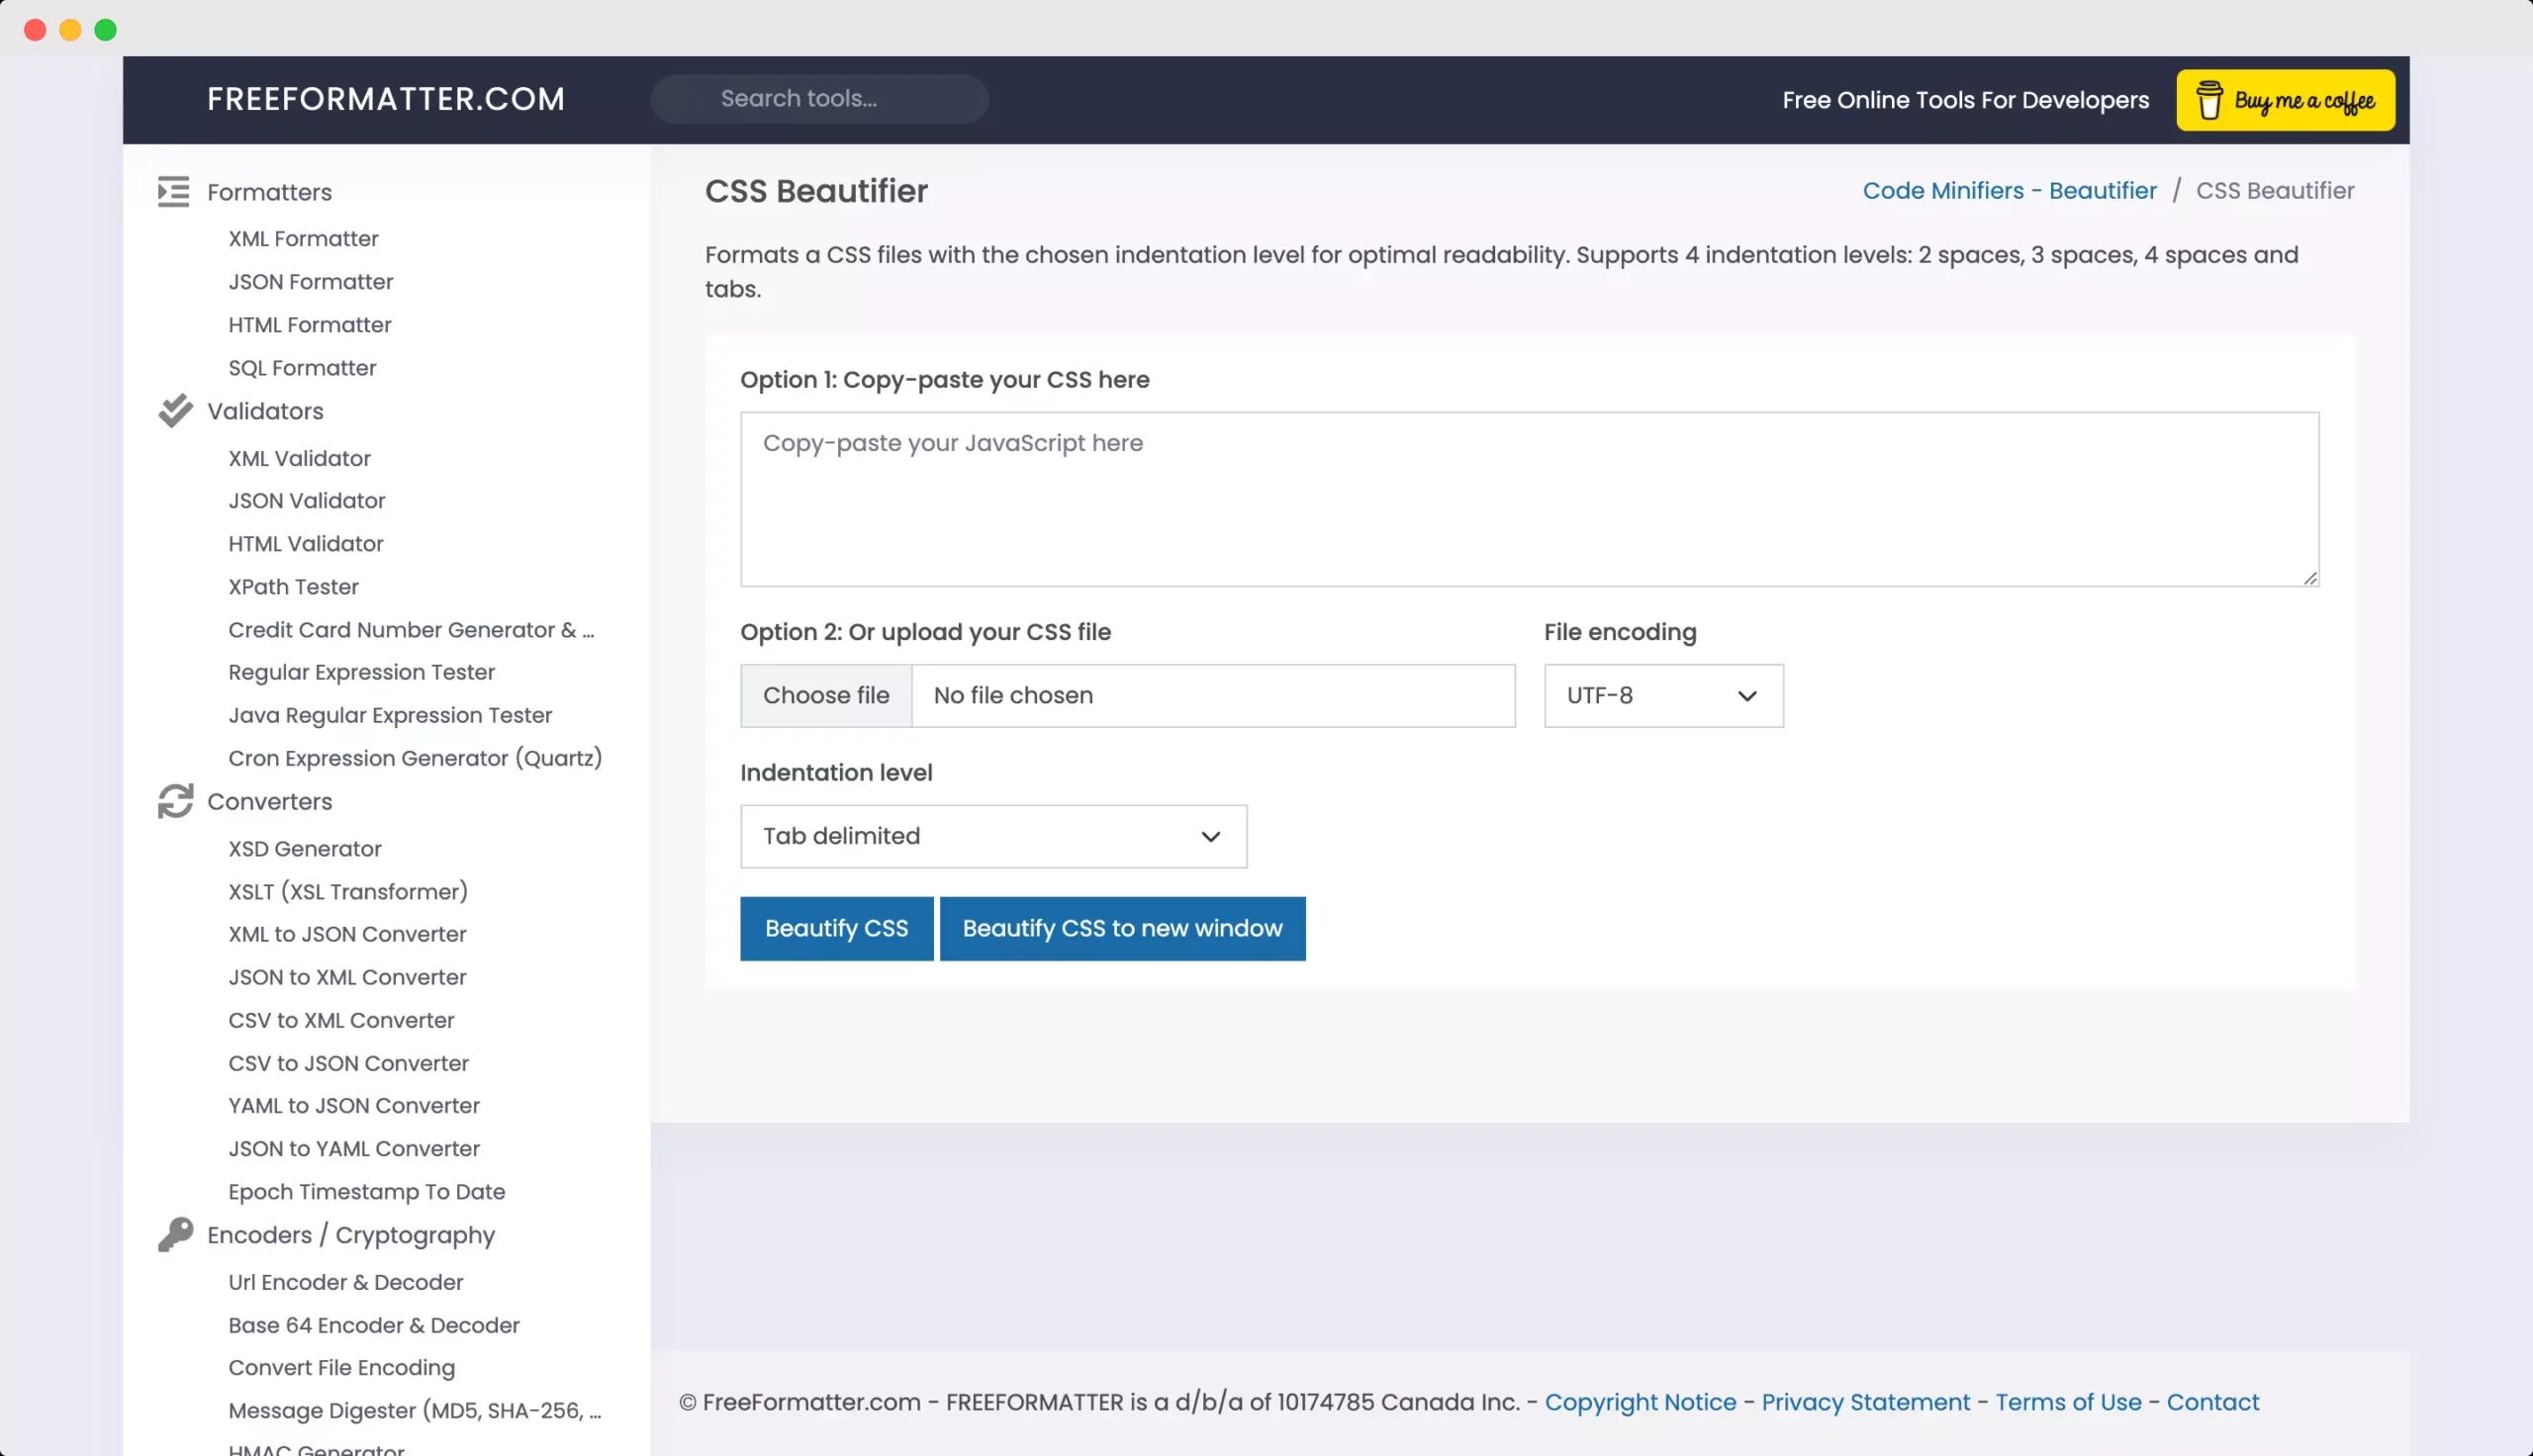Click the coffee cup Buy me a coffee button
2533x1456 pixels.
2285,100
